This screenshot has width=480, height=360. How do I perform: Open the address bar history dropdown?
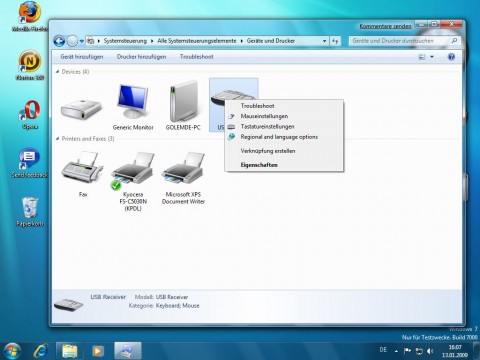click(324, 41)
